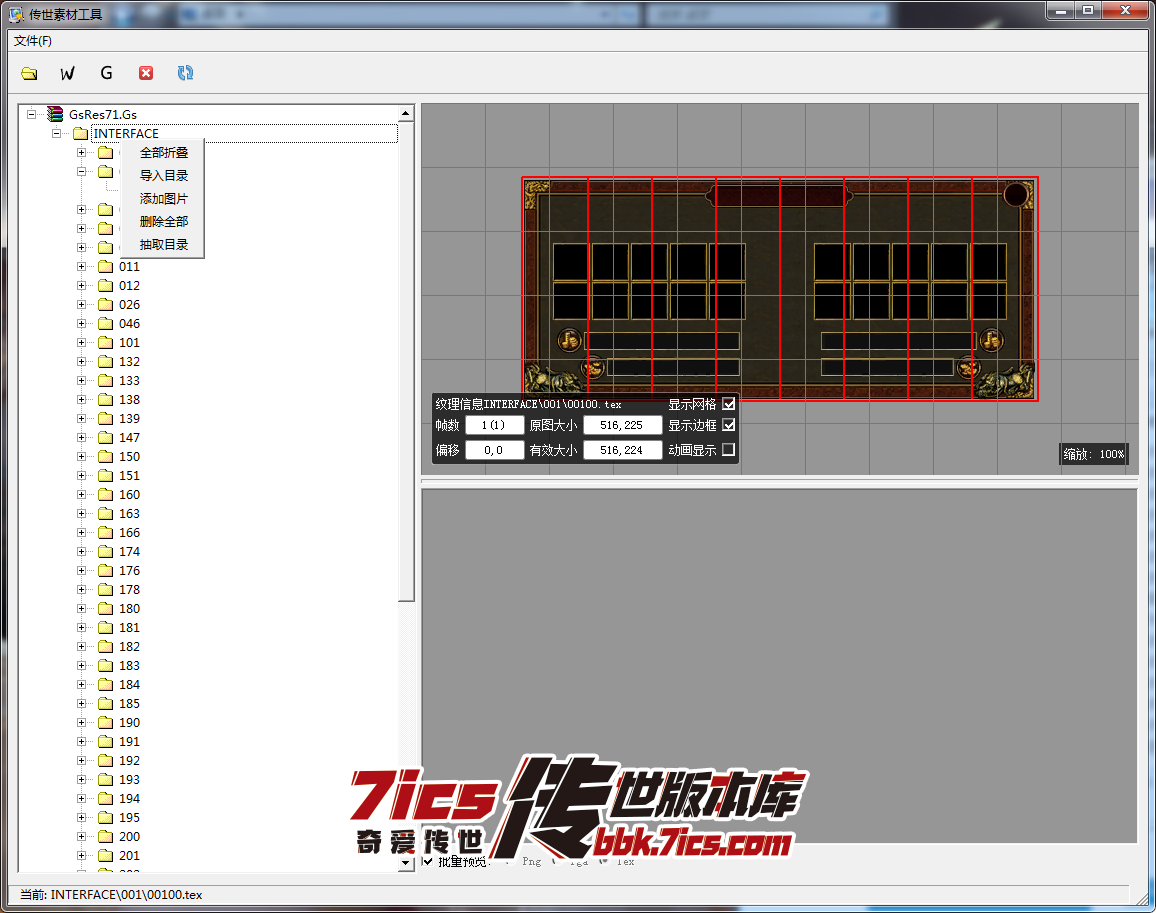Click the open folder toolbar icon
Image resolution: width=1156 pixels, height=913 pixels.
pyautogui.click(x=29, y=73)
